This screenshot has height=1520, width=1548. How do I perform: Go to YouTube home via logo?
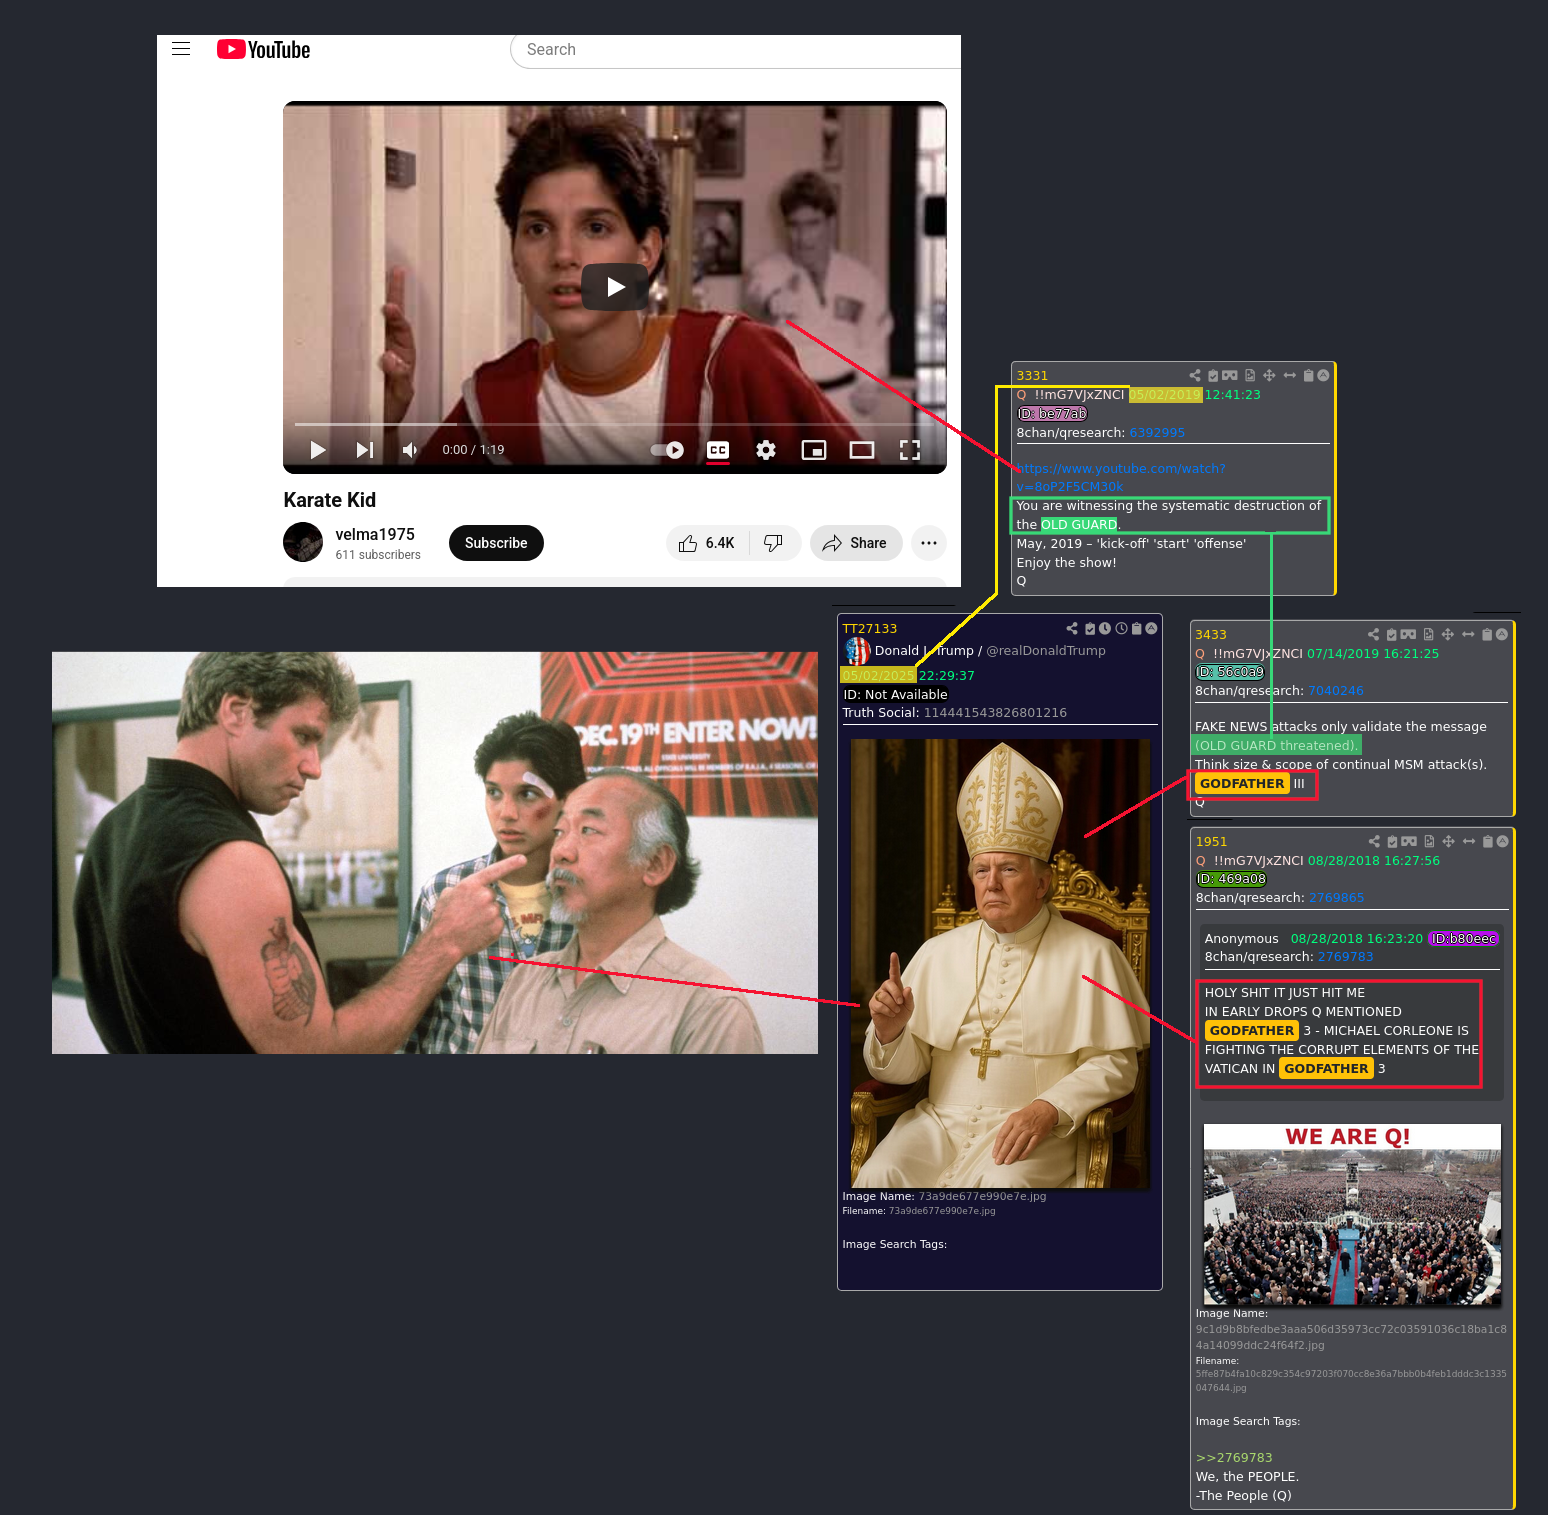coord(264,49)
